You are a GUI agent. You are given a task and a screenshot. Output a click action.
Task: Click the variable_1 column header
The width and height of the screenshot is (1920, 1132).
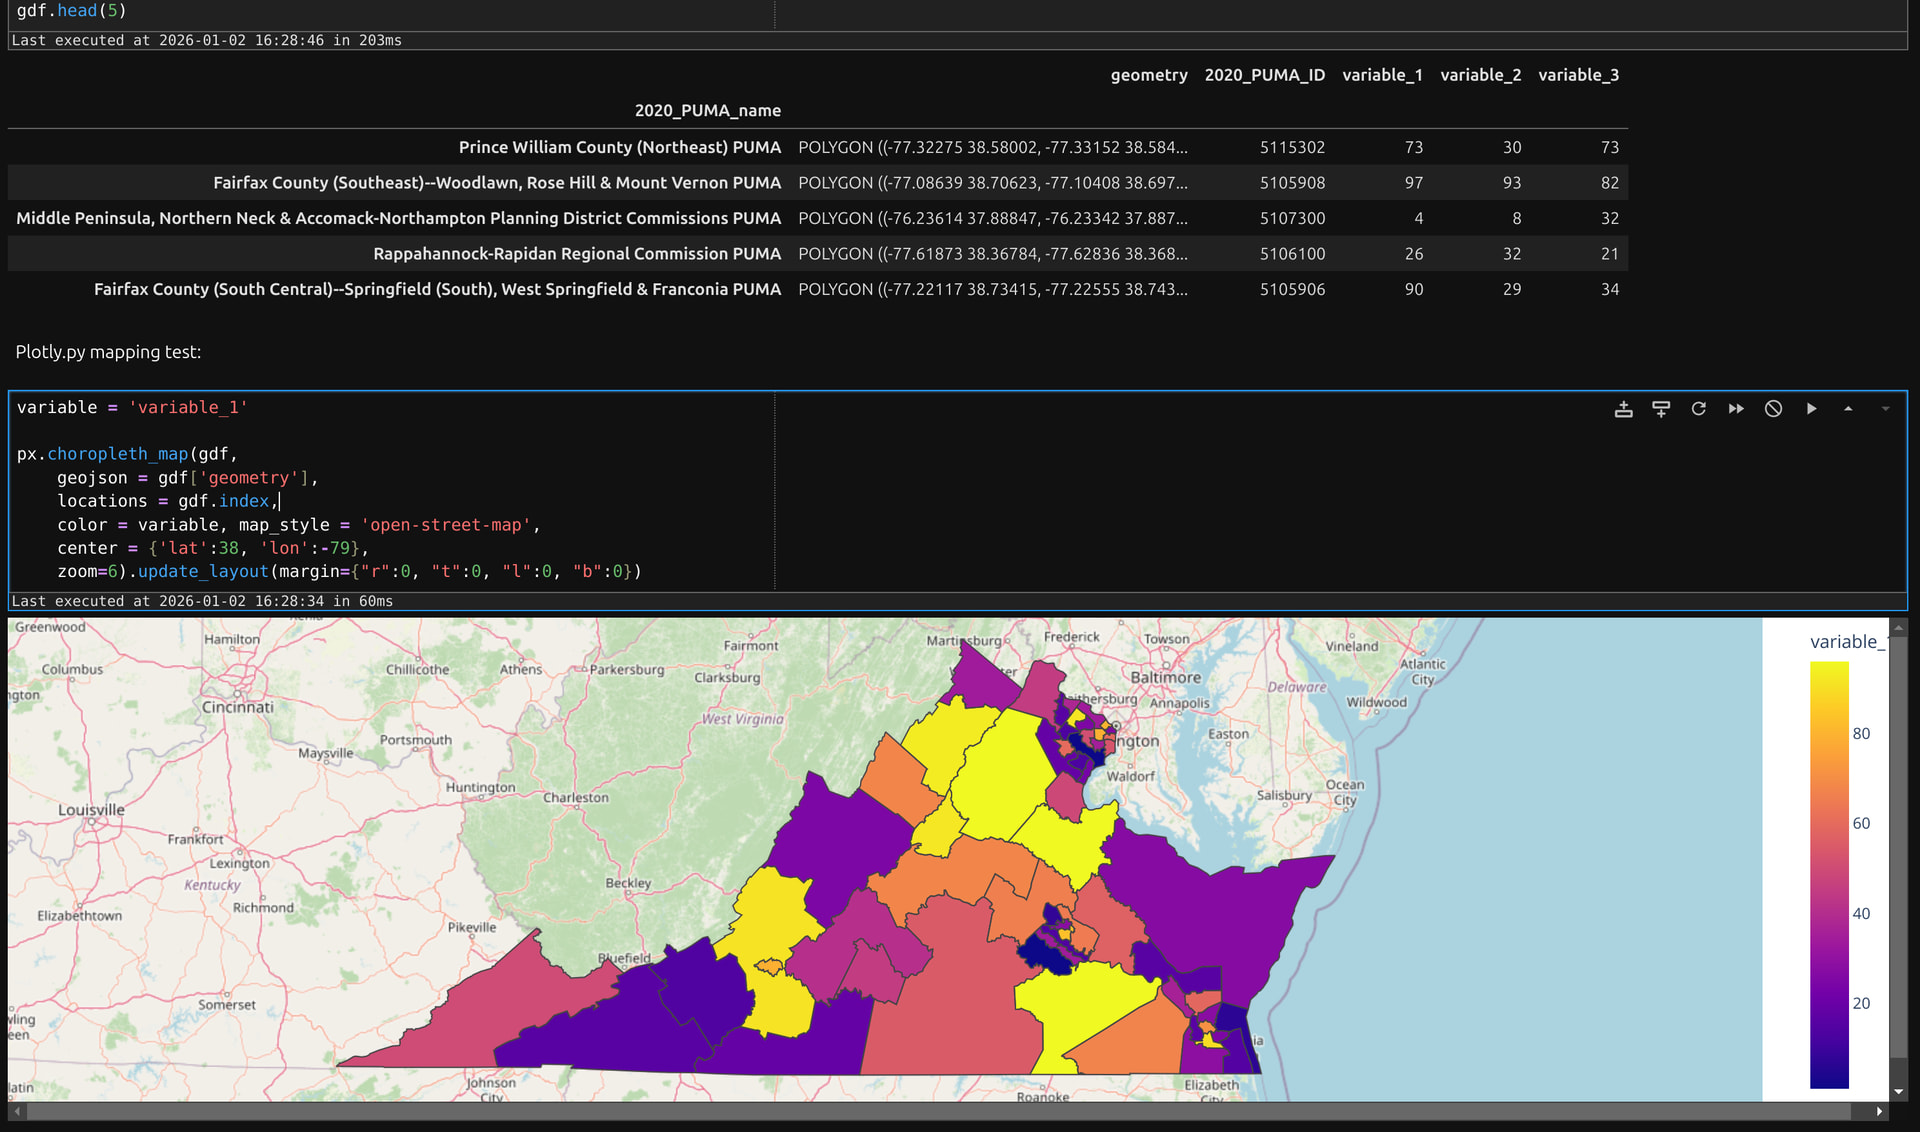pos(1382,75)
